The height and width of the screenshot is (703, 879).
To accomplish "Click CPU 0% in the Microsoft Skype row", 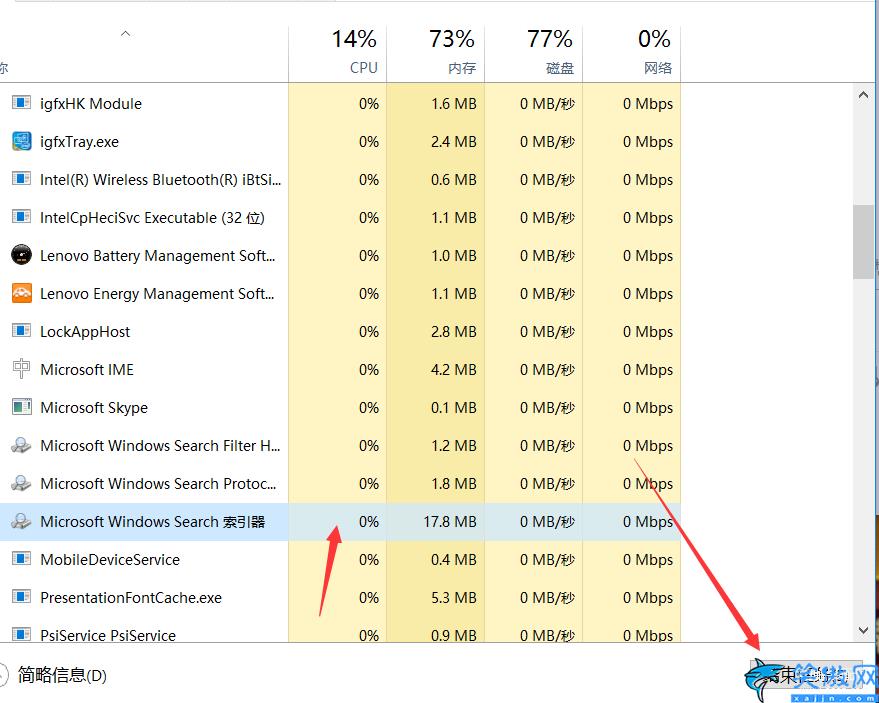I will pyautogui.click(x=369, y=408).
